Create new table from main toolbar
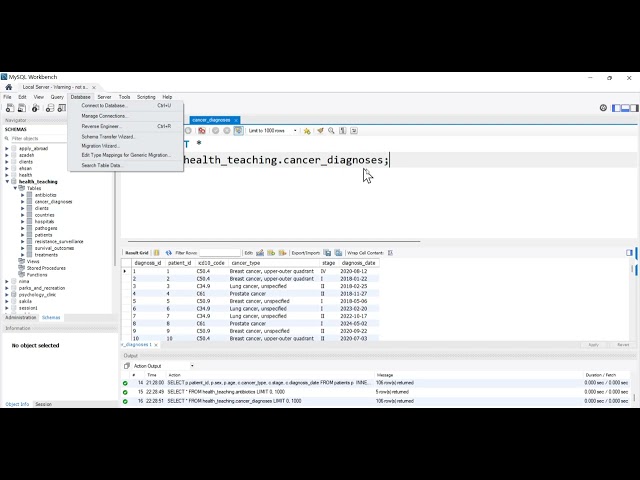The image size is (640, 480). point(62,108)
